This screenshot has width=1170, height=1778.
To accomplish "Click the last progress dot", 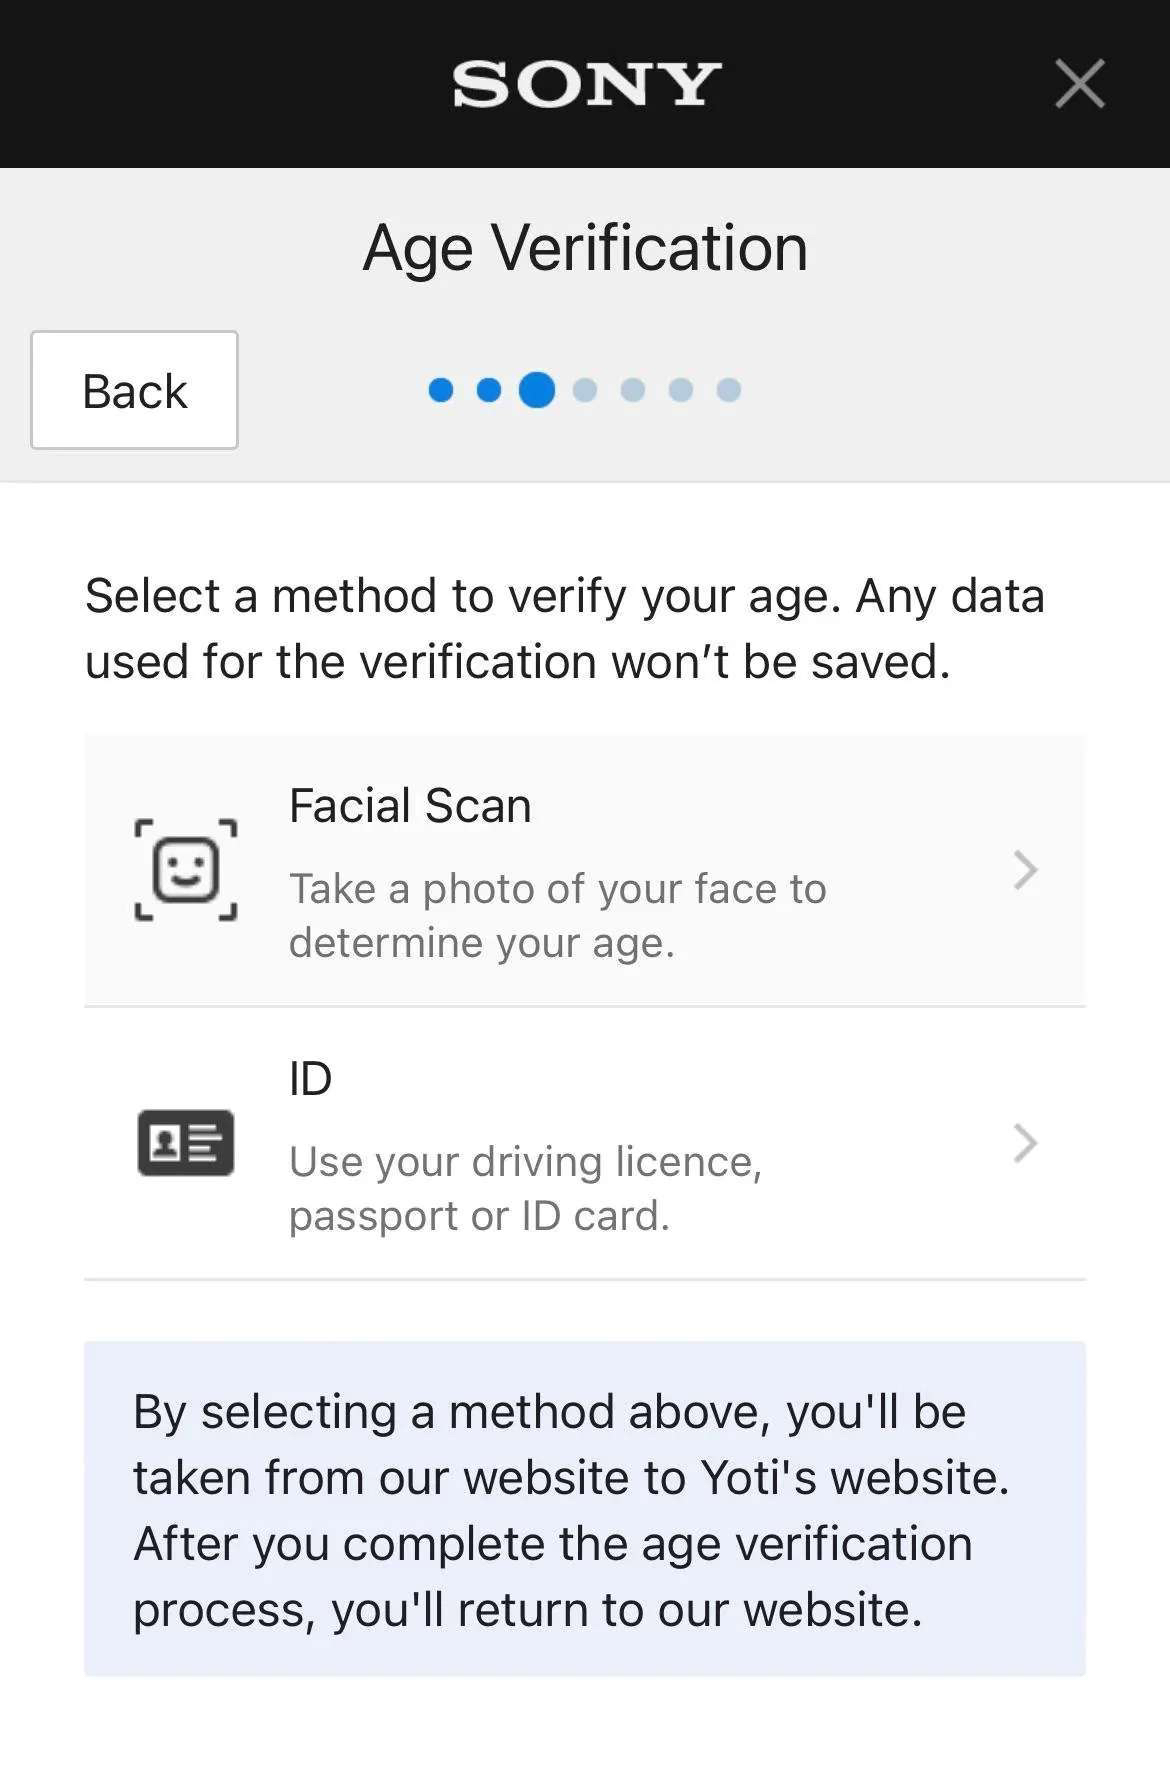I will [x=729, y=390].
